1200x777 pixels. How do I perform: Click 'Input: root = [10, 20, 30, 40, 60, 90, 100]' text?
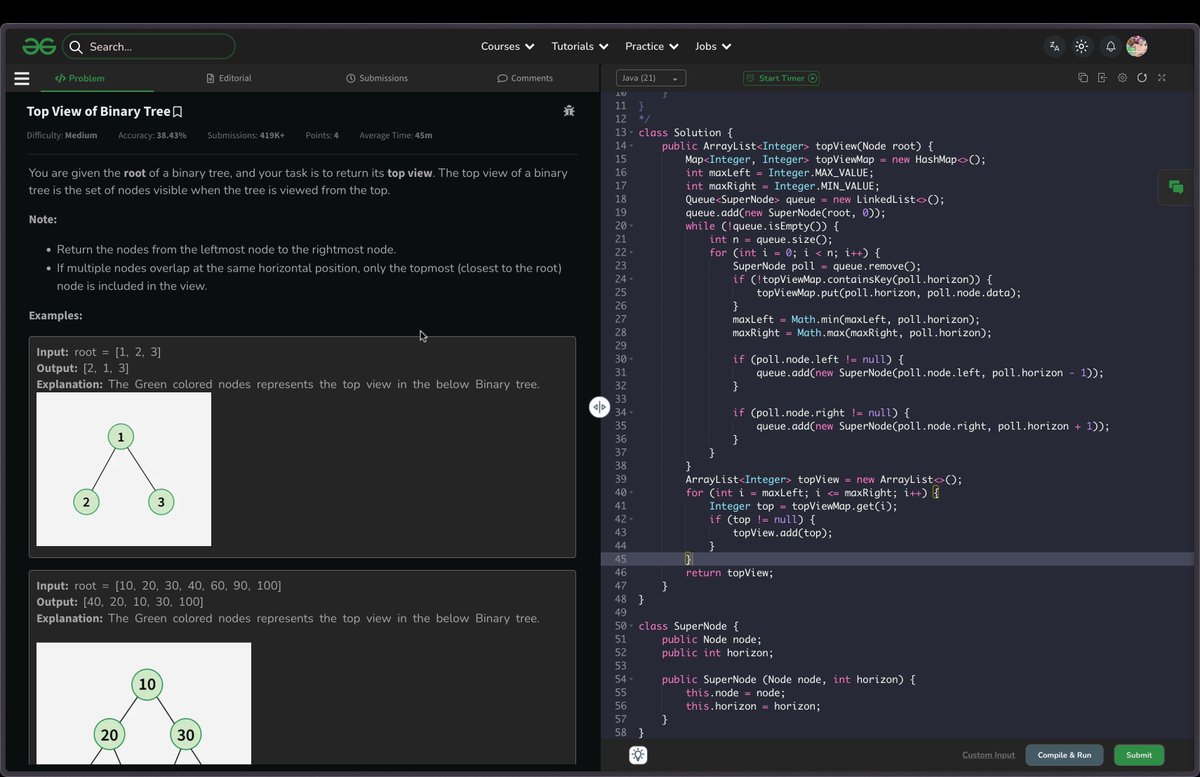159,585
